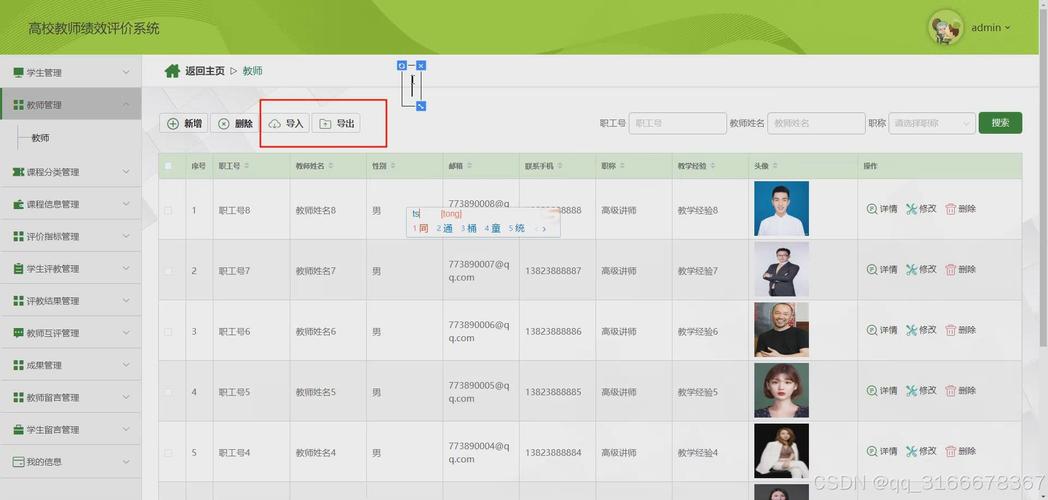
Task: Select 教师留言管理 menu label
Action: coord(53,397)
